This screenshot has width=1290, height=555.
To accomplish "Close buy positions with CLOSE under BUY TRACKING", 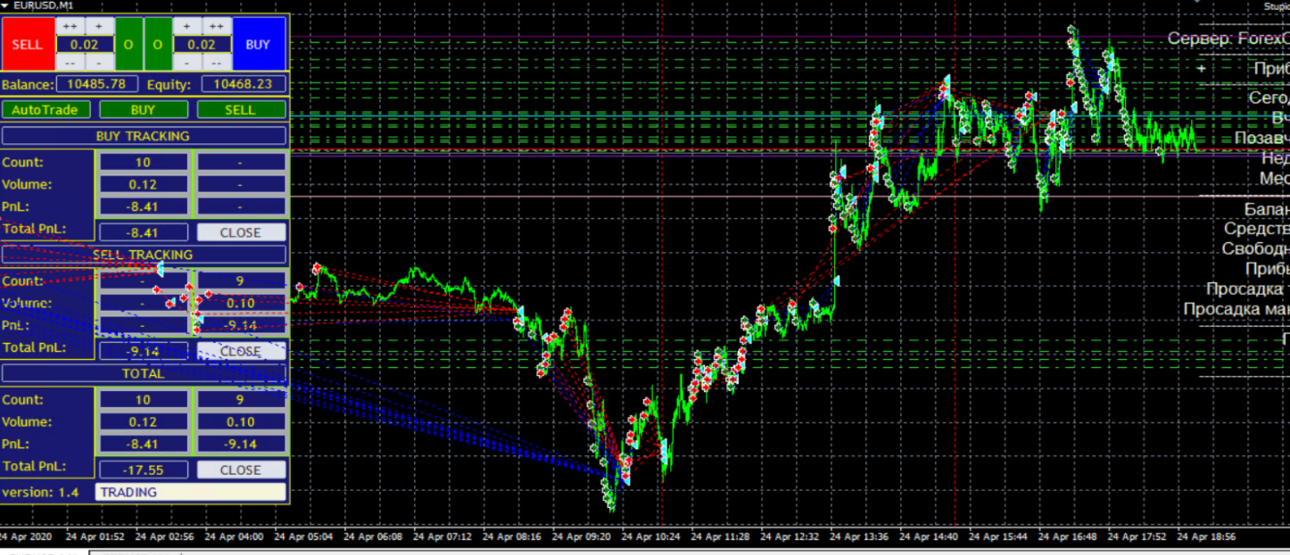I will [x=240, y=232].
